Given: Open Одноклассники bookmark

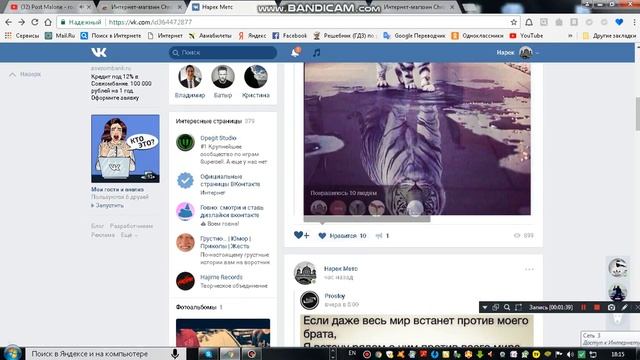Looking at the screenshot, I should [478, 36].
